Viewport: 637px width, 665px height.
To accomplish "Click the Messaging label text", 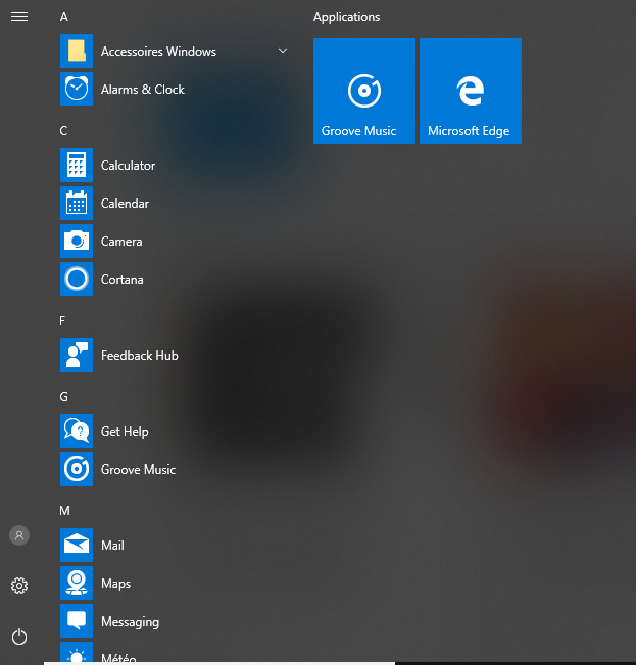I will point(130,622).
